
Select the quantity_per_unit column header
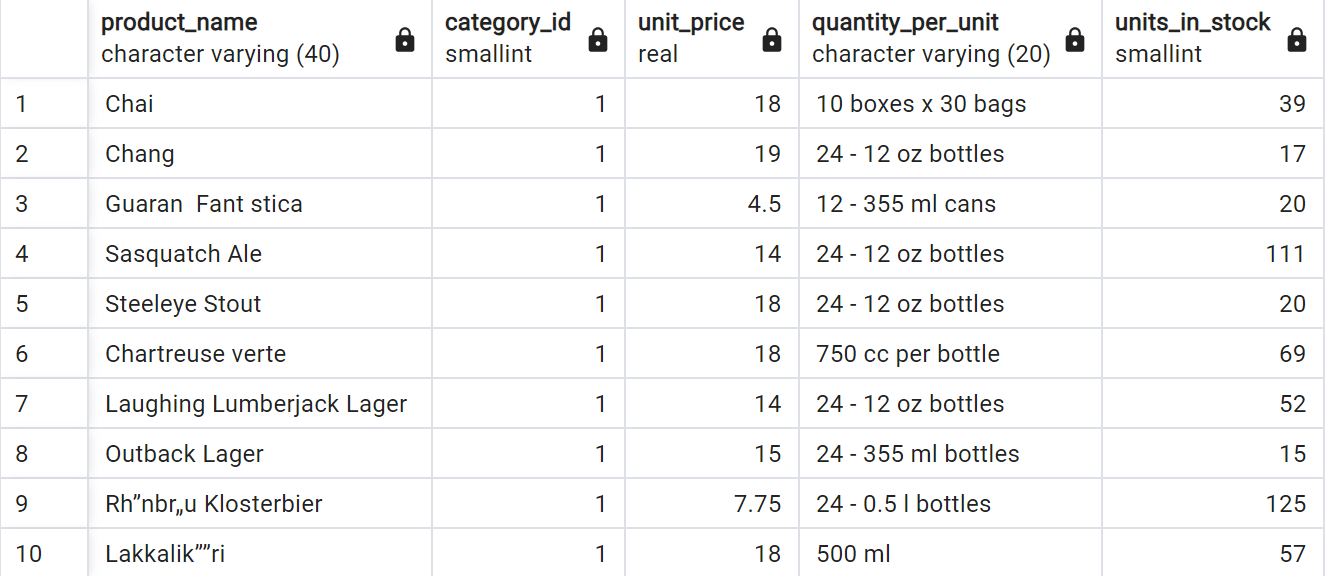[950, 39]
